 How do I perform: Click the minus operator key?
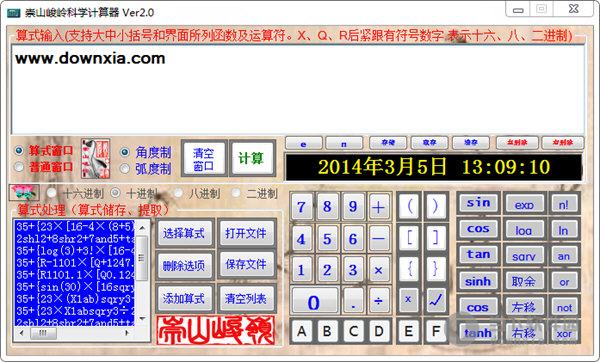378,239
